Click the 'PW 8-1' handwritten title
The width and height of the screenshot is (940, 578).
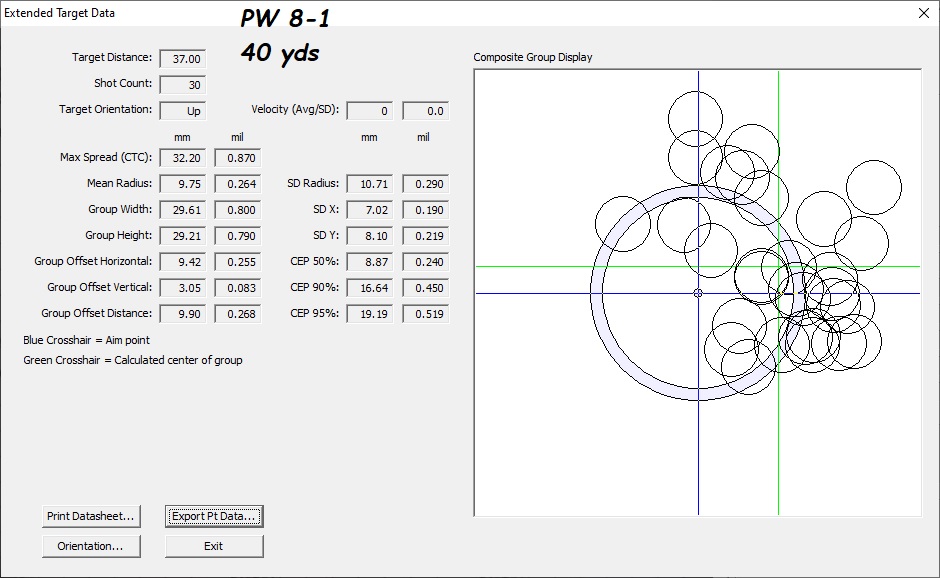285,18
